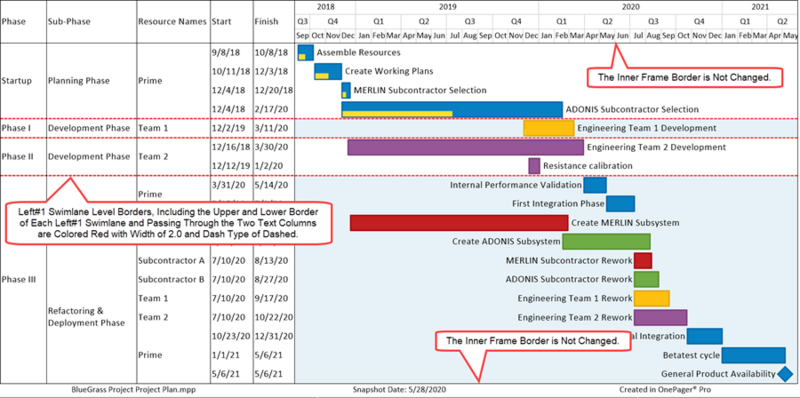
Task: Select the blue Assemble Resources task bar
Action: pyautogui.click(x=306, y=53)
